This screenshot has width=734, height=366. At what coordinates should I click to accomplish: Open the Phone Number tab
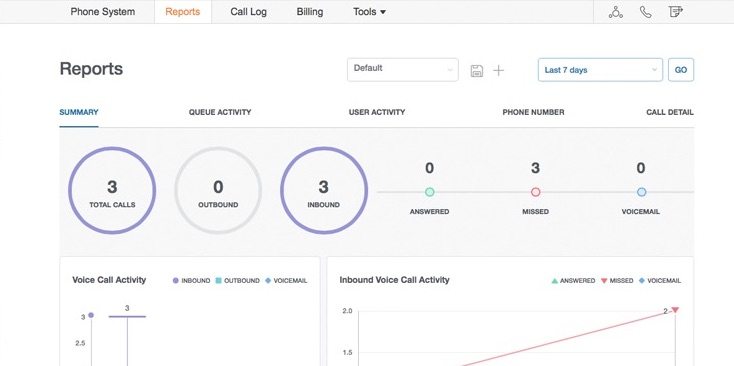[x=533, y=112]
